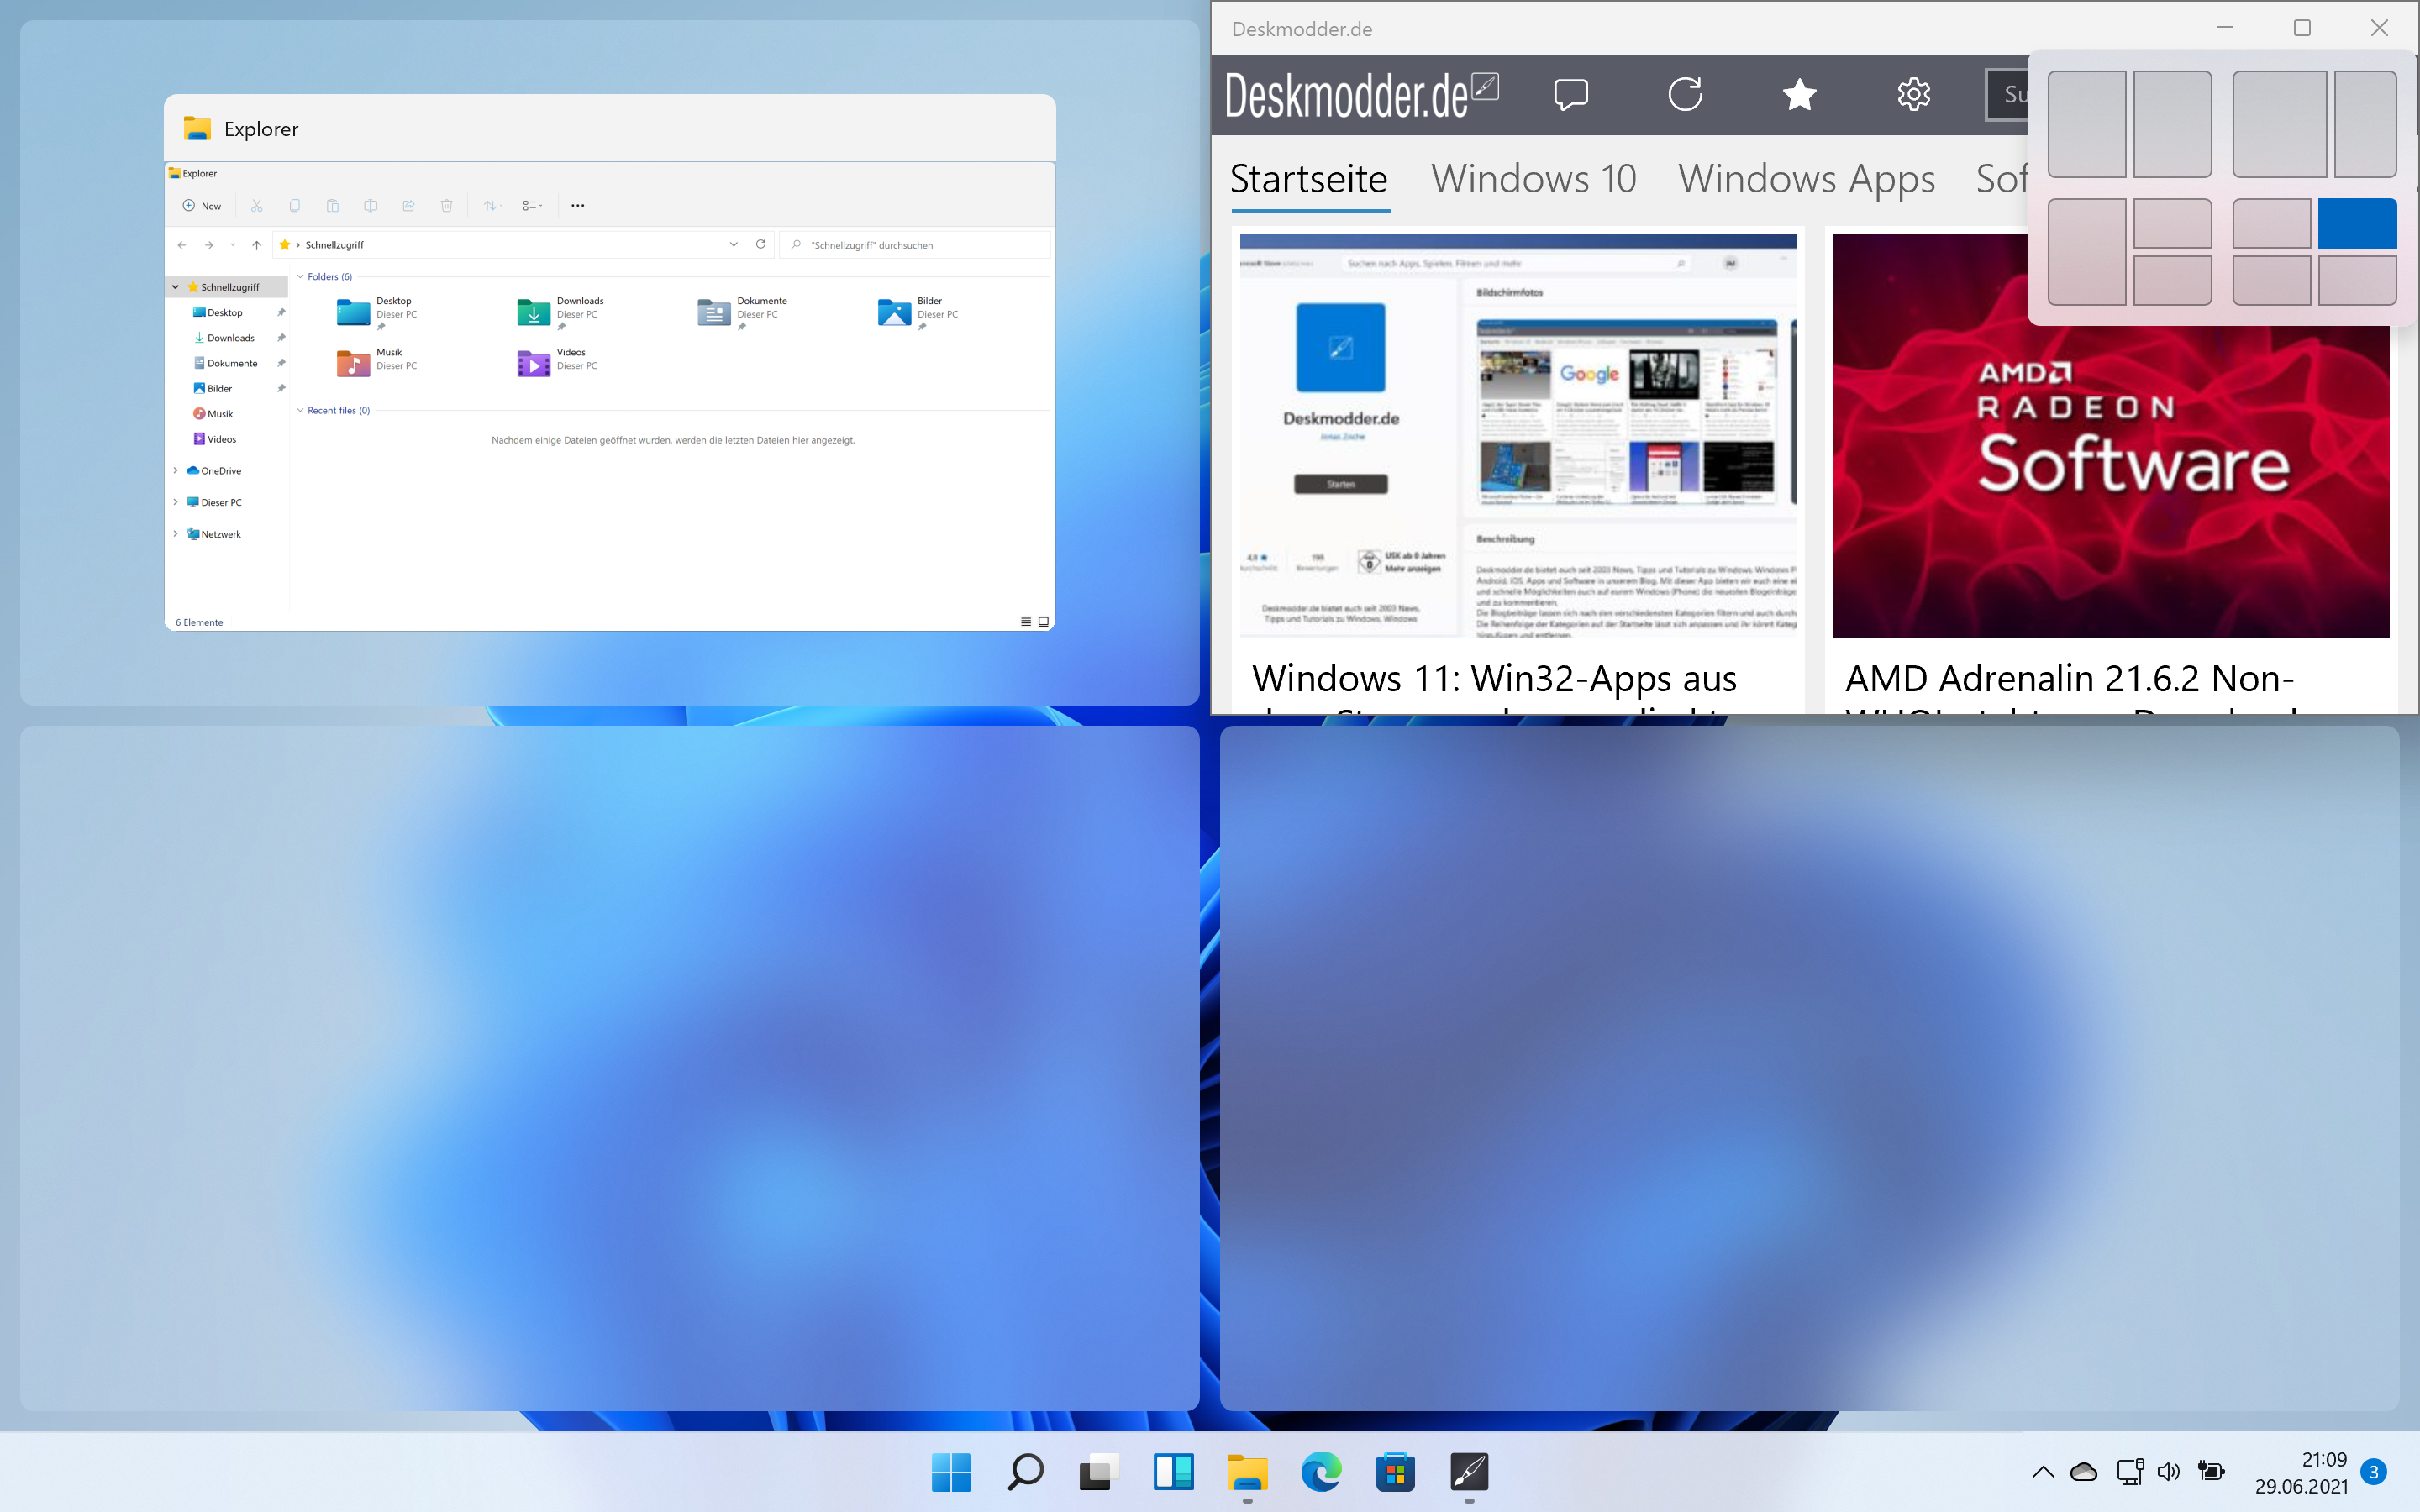Snap to bottom-right zone of three-zone layout
This screenshot has height=1512, width=2420.
[x=2172, y=280]
